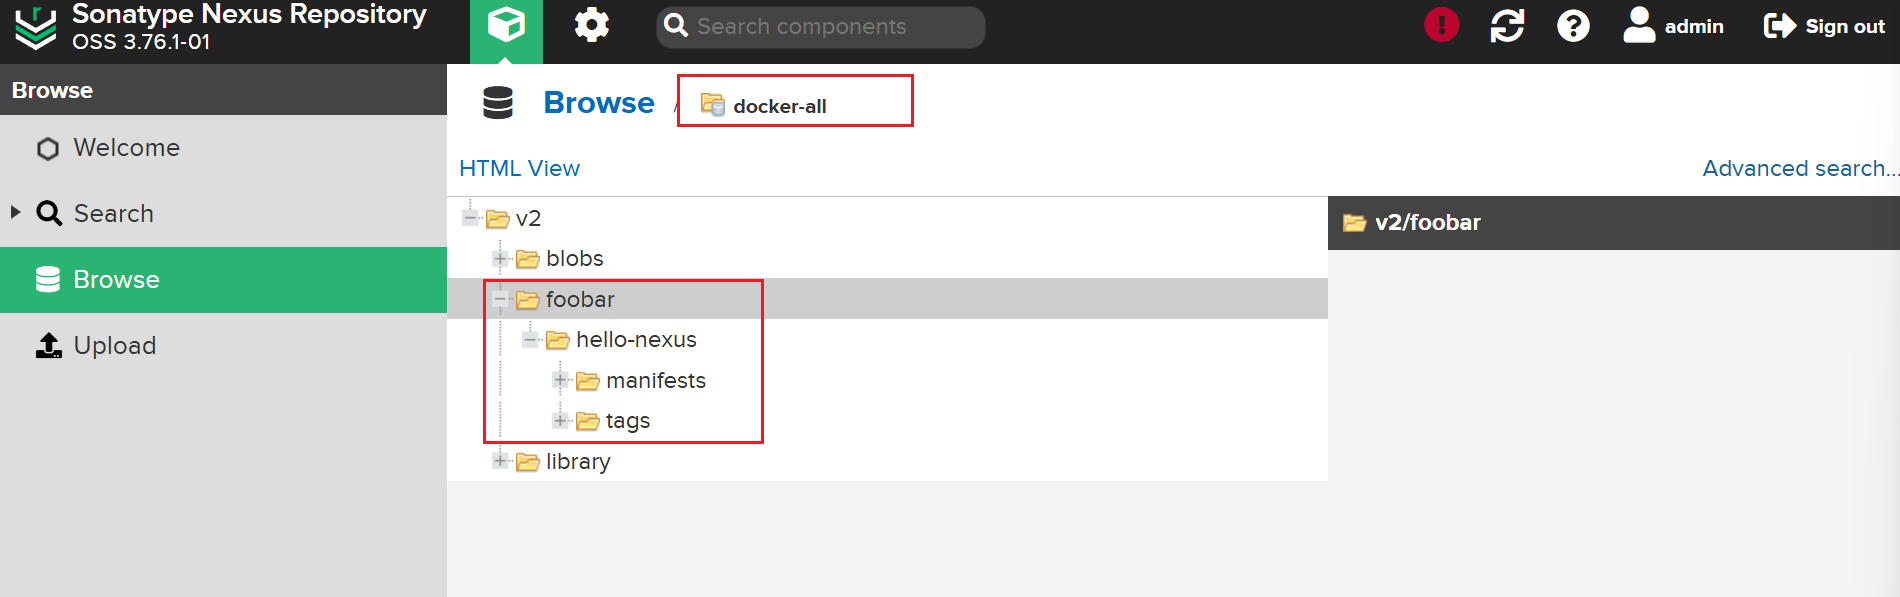Image resolution: width=1900 pixels, height=597 pixels.
Task: Open the help question mark menu
Action: point(1573,25)
